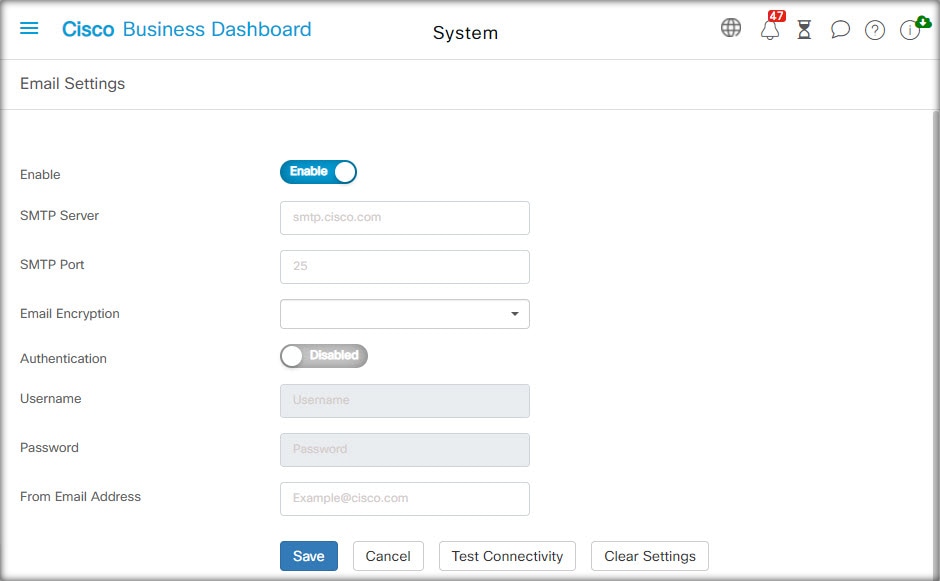Click the Username label text
The width and height of the screenshot is (940, 581).
[50, 399]
